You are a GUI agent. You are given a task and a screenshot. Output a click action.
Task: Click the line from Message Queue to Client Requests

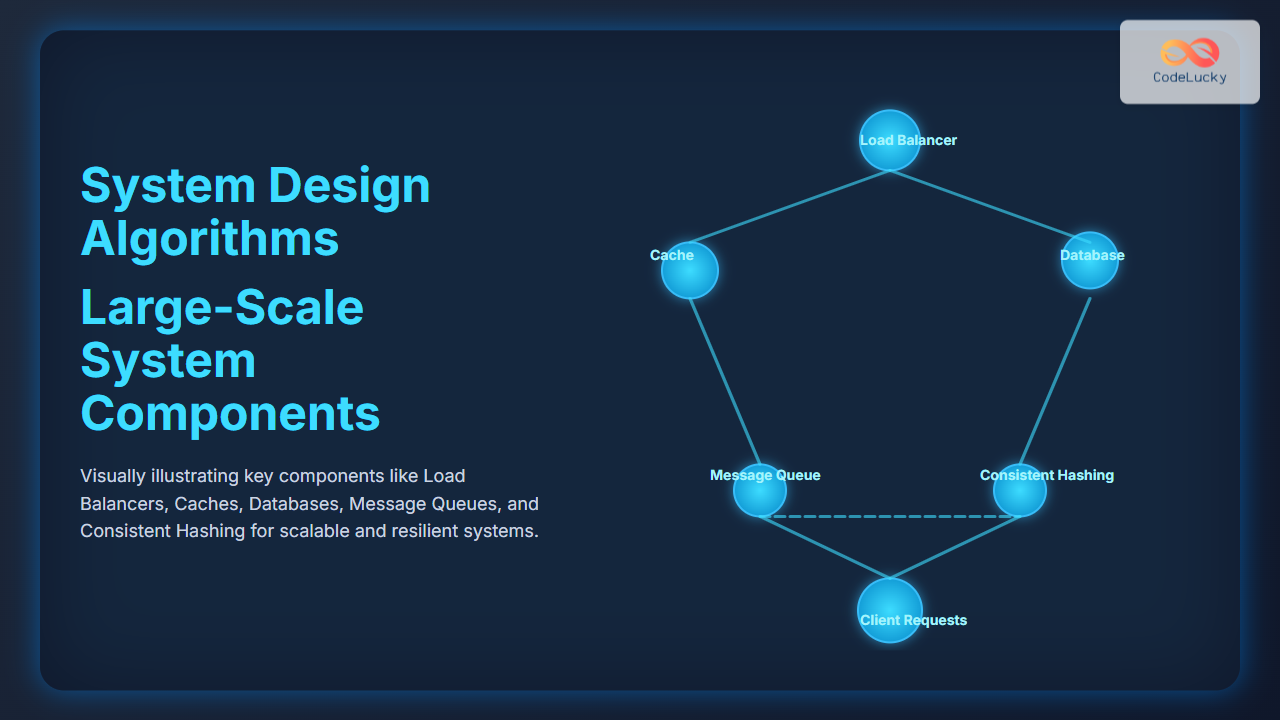tap(820, 546)
